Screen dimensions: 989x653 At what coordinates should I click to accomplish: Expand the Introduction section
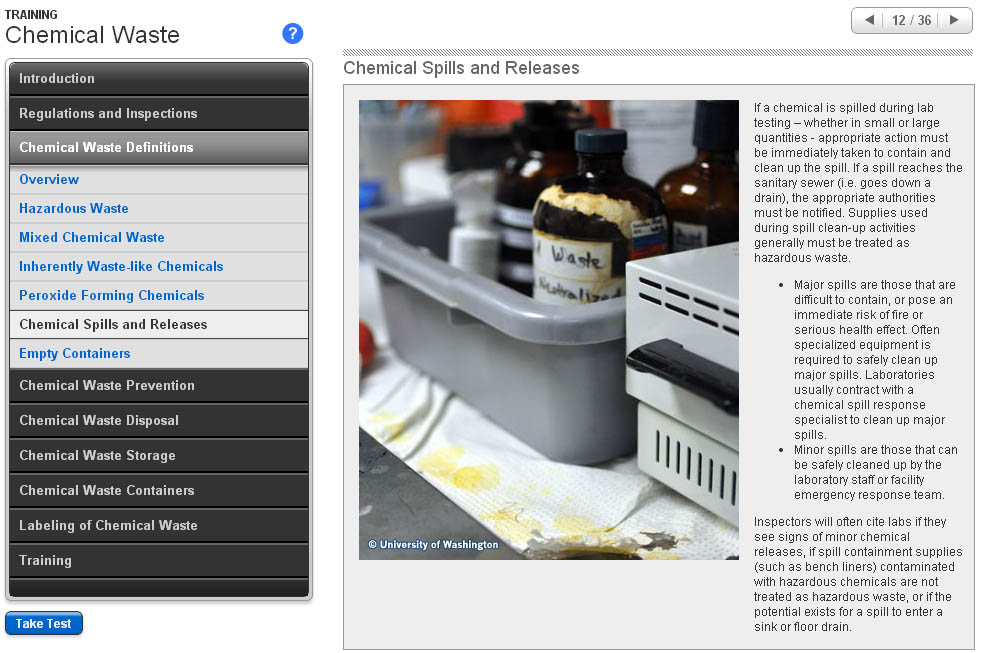(160, 79)
